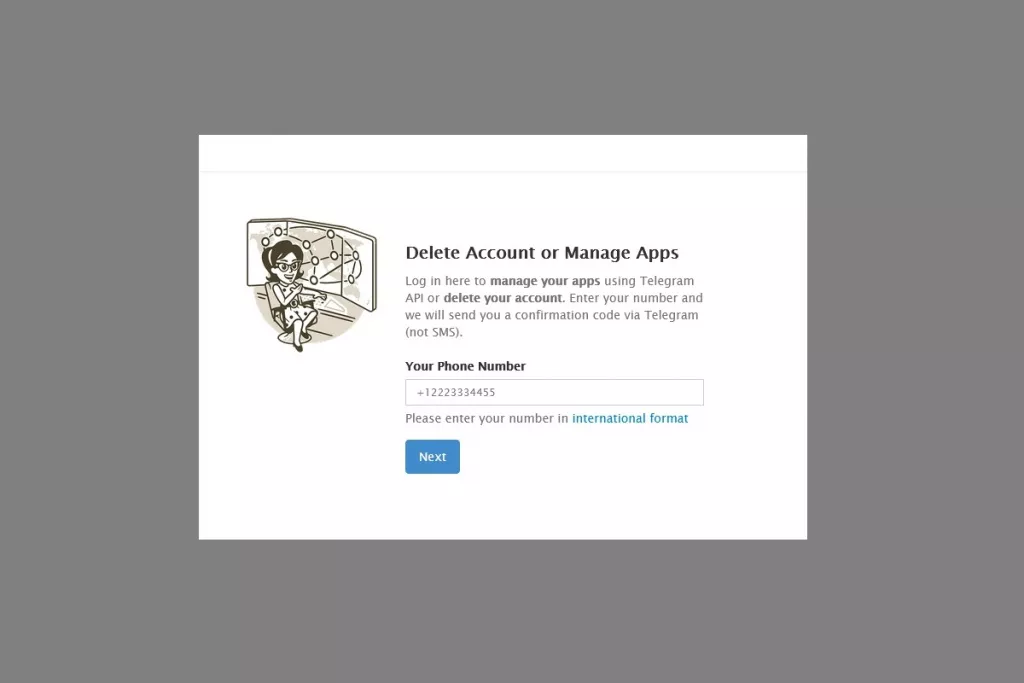
Task: Click the woman at map screens illustration
Action: (x=312, y=284)
